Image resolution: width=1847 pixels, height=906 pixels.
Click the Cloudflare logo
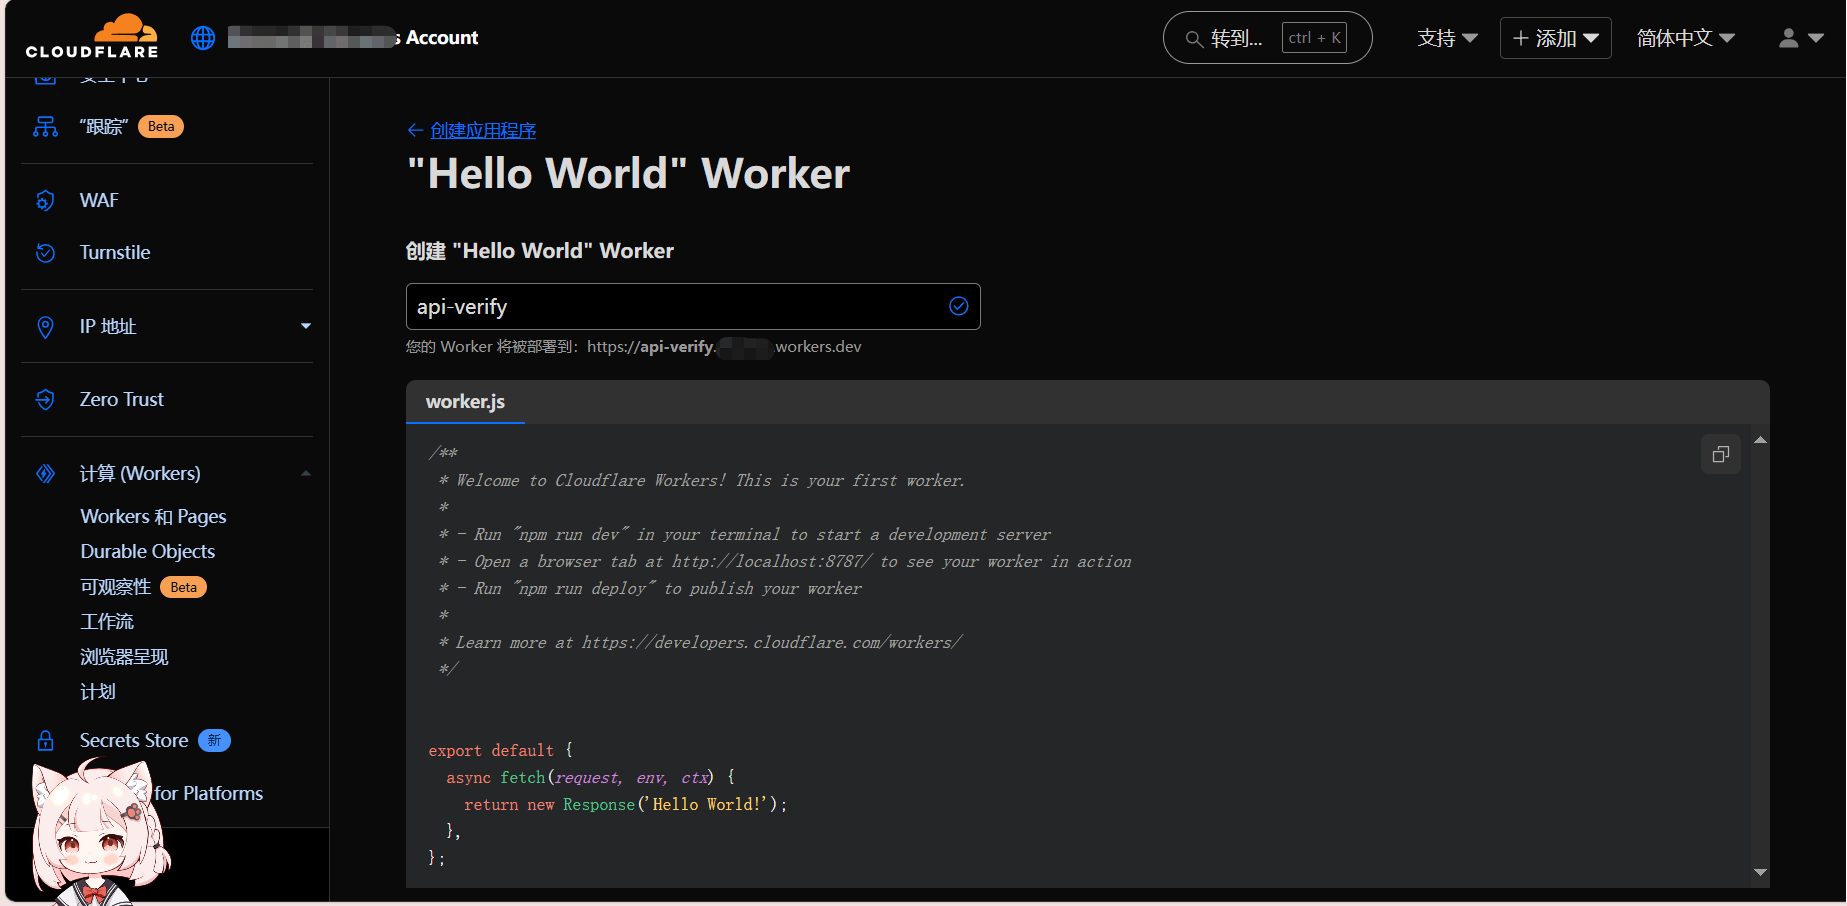[x=92, y=37]
